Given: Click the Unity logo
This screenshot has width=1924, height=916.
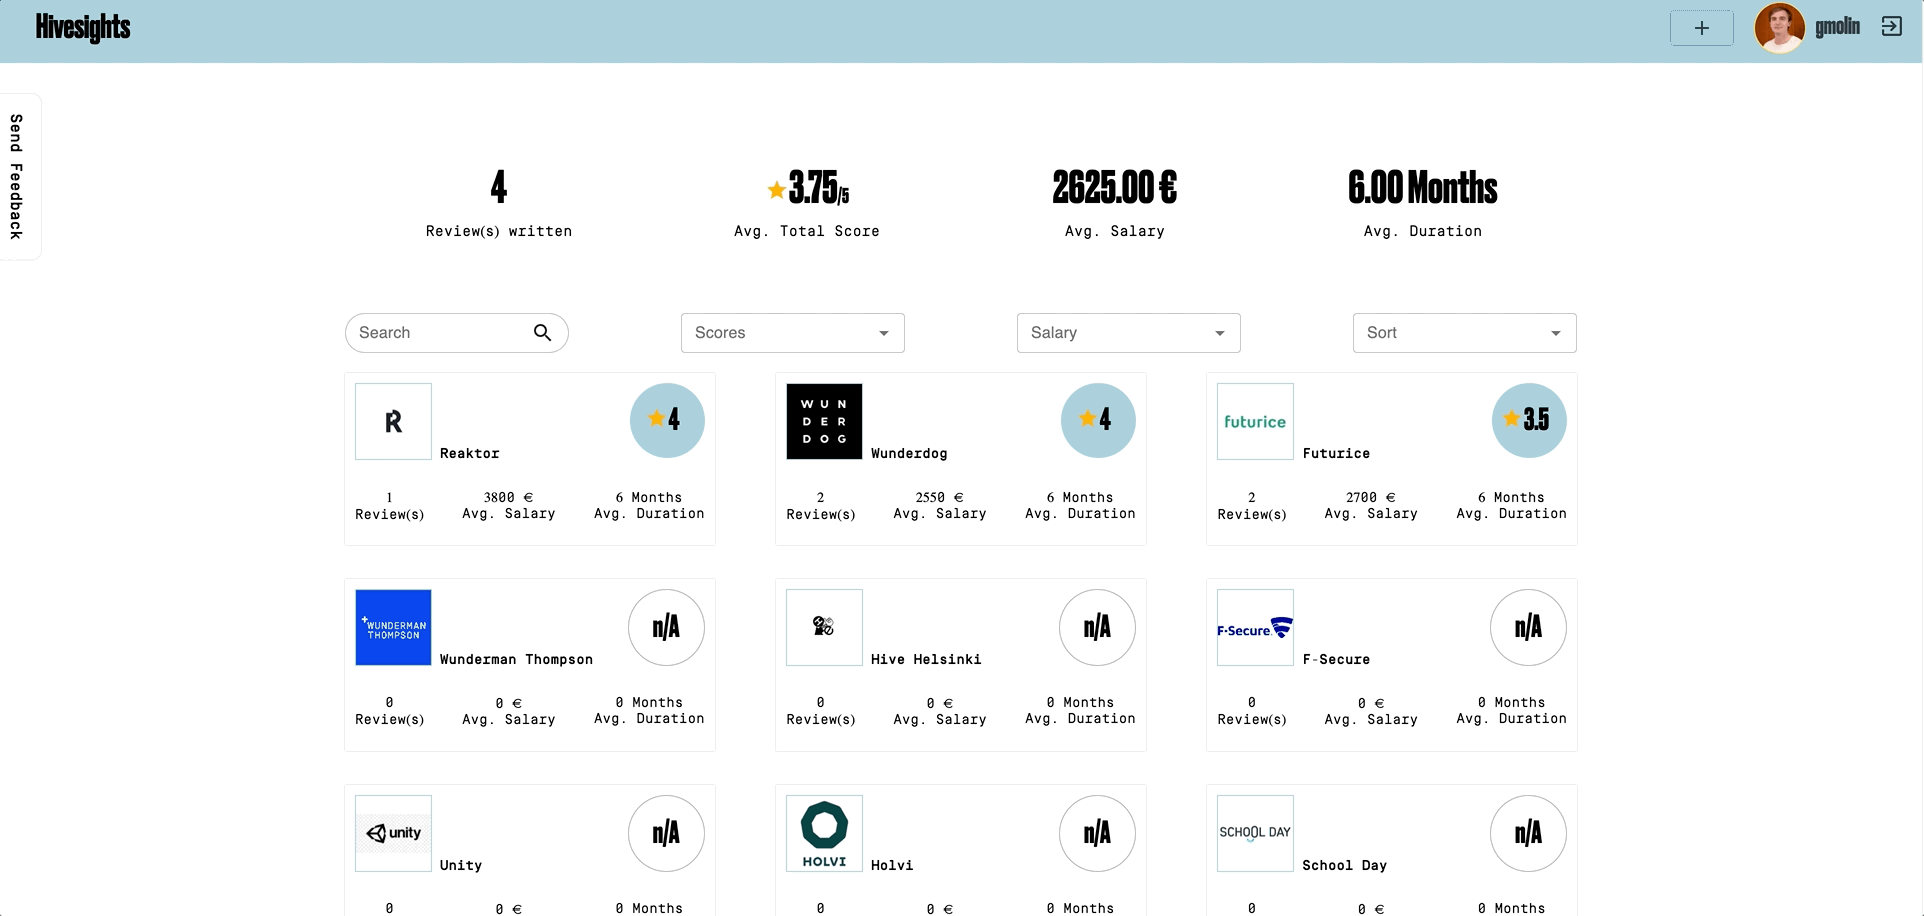Looking at the screenshot, I should [x=394, y=834].
